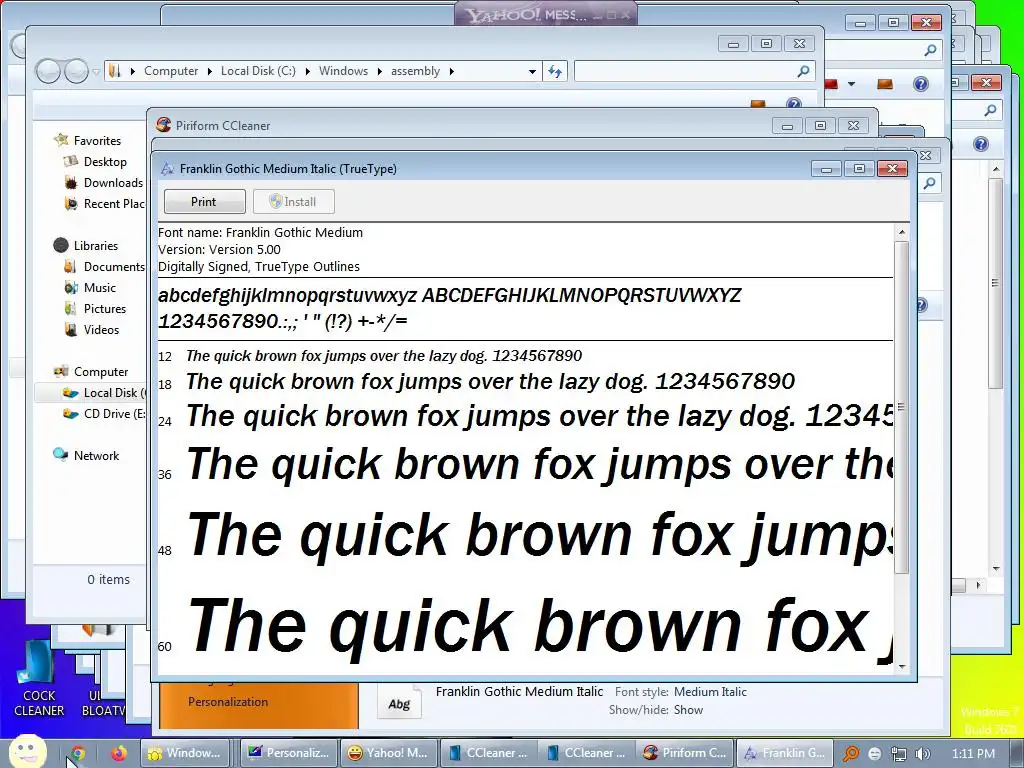Switch to the Personaliz... taskbar button
The height and width of the screenshot is (768, 1024).
pyautogui.click(x=289, y=753)
